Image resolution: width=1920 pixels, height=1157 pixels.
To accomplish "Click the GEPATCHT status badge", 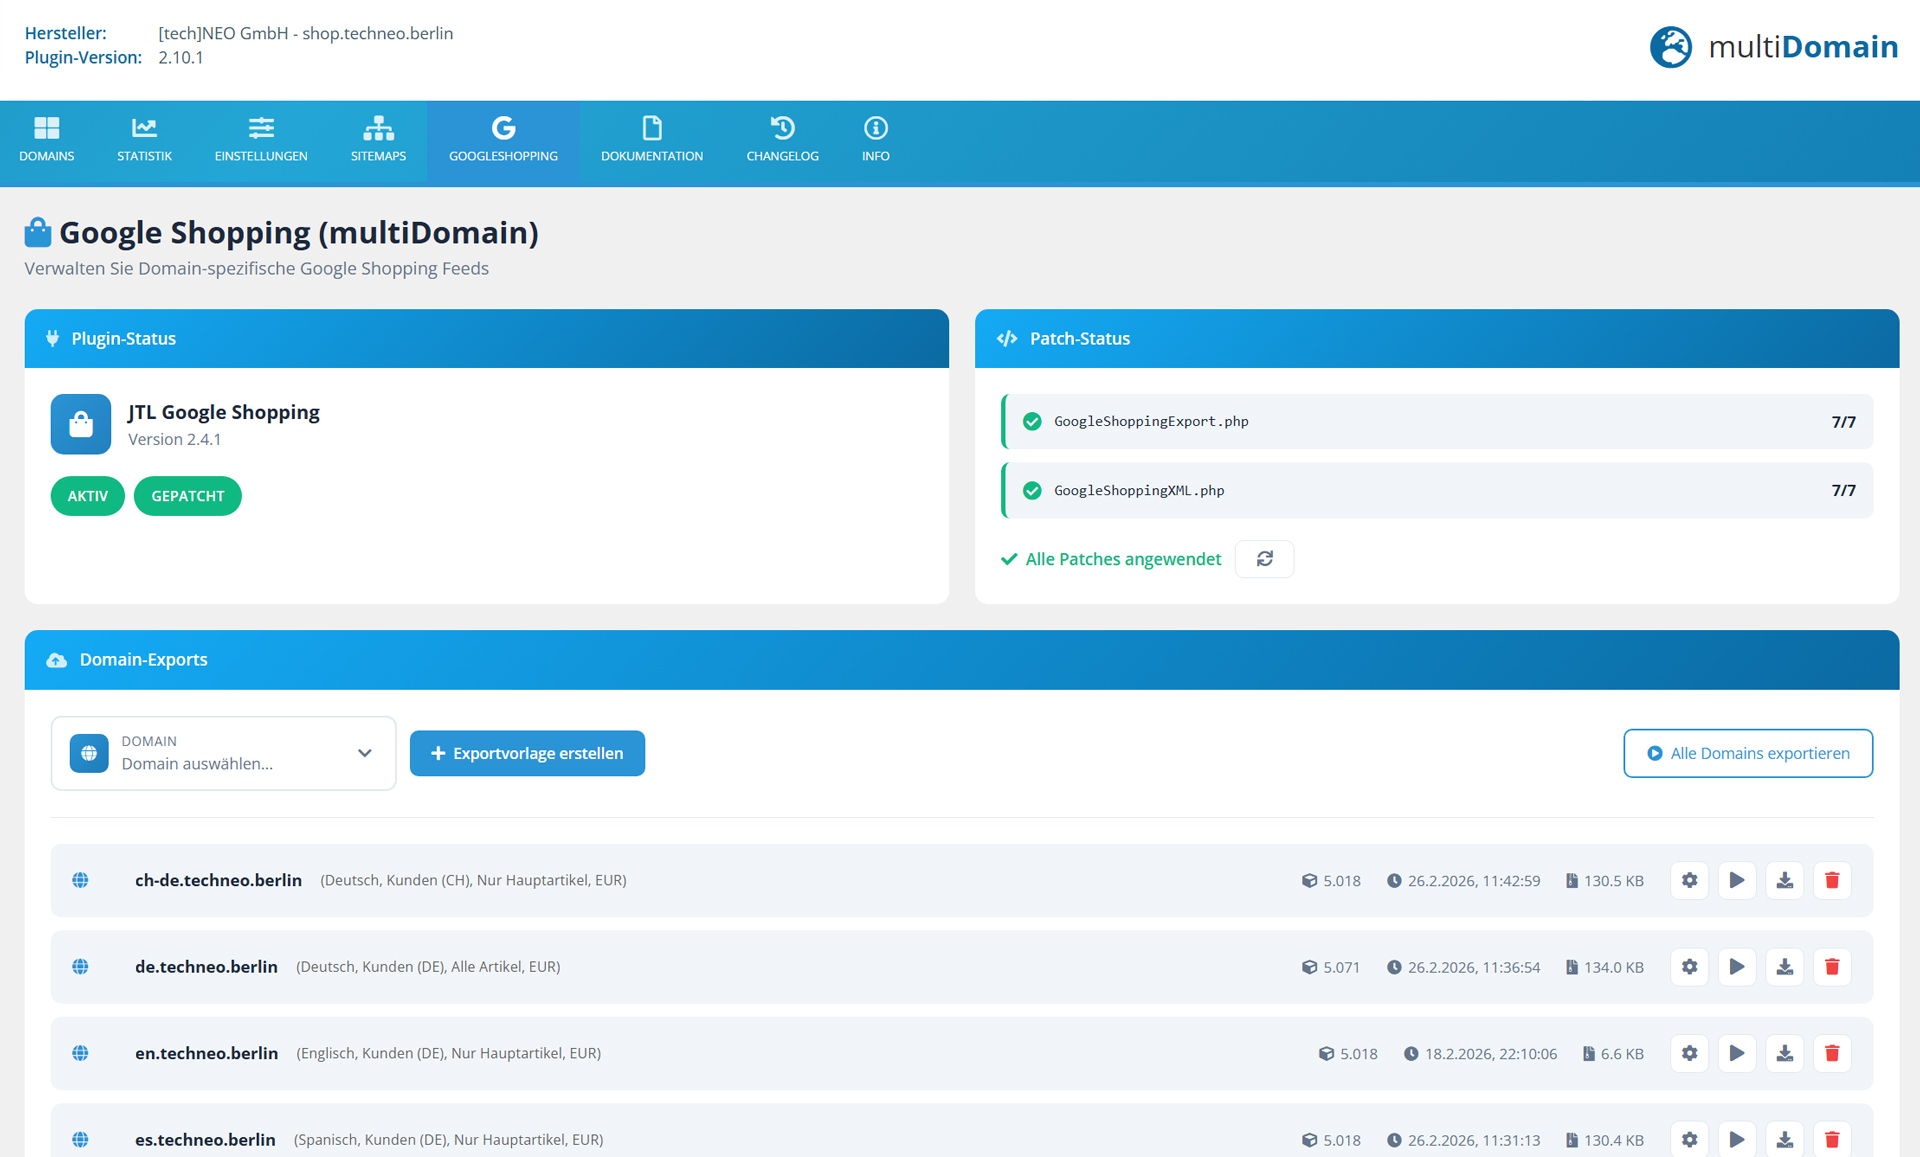I will 187,496.
